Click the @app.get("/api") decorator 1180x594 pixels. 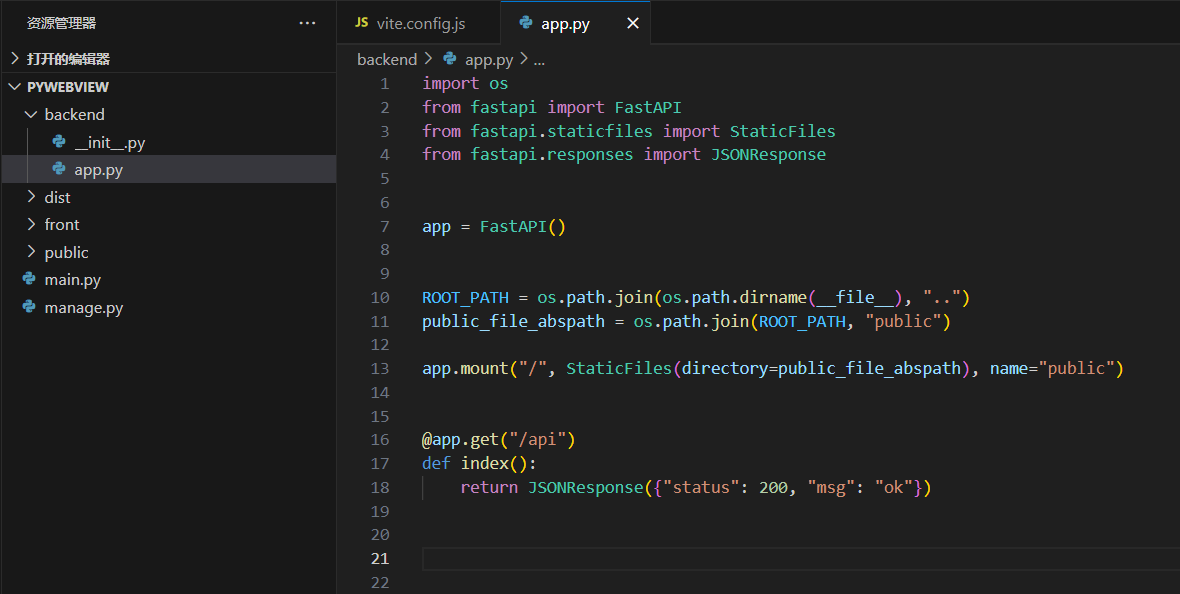pos(499,440)
